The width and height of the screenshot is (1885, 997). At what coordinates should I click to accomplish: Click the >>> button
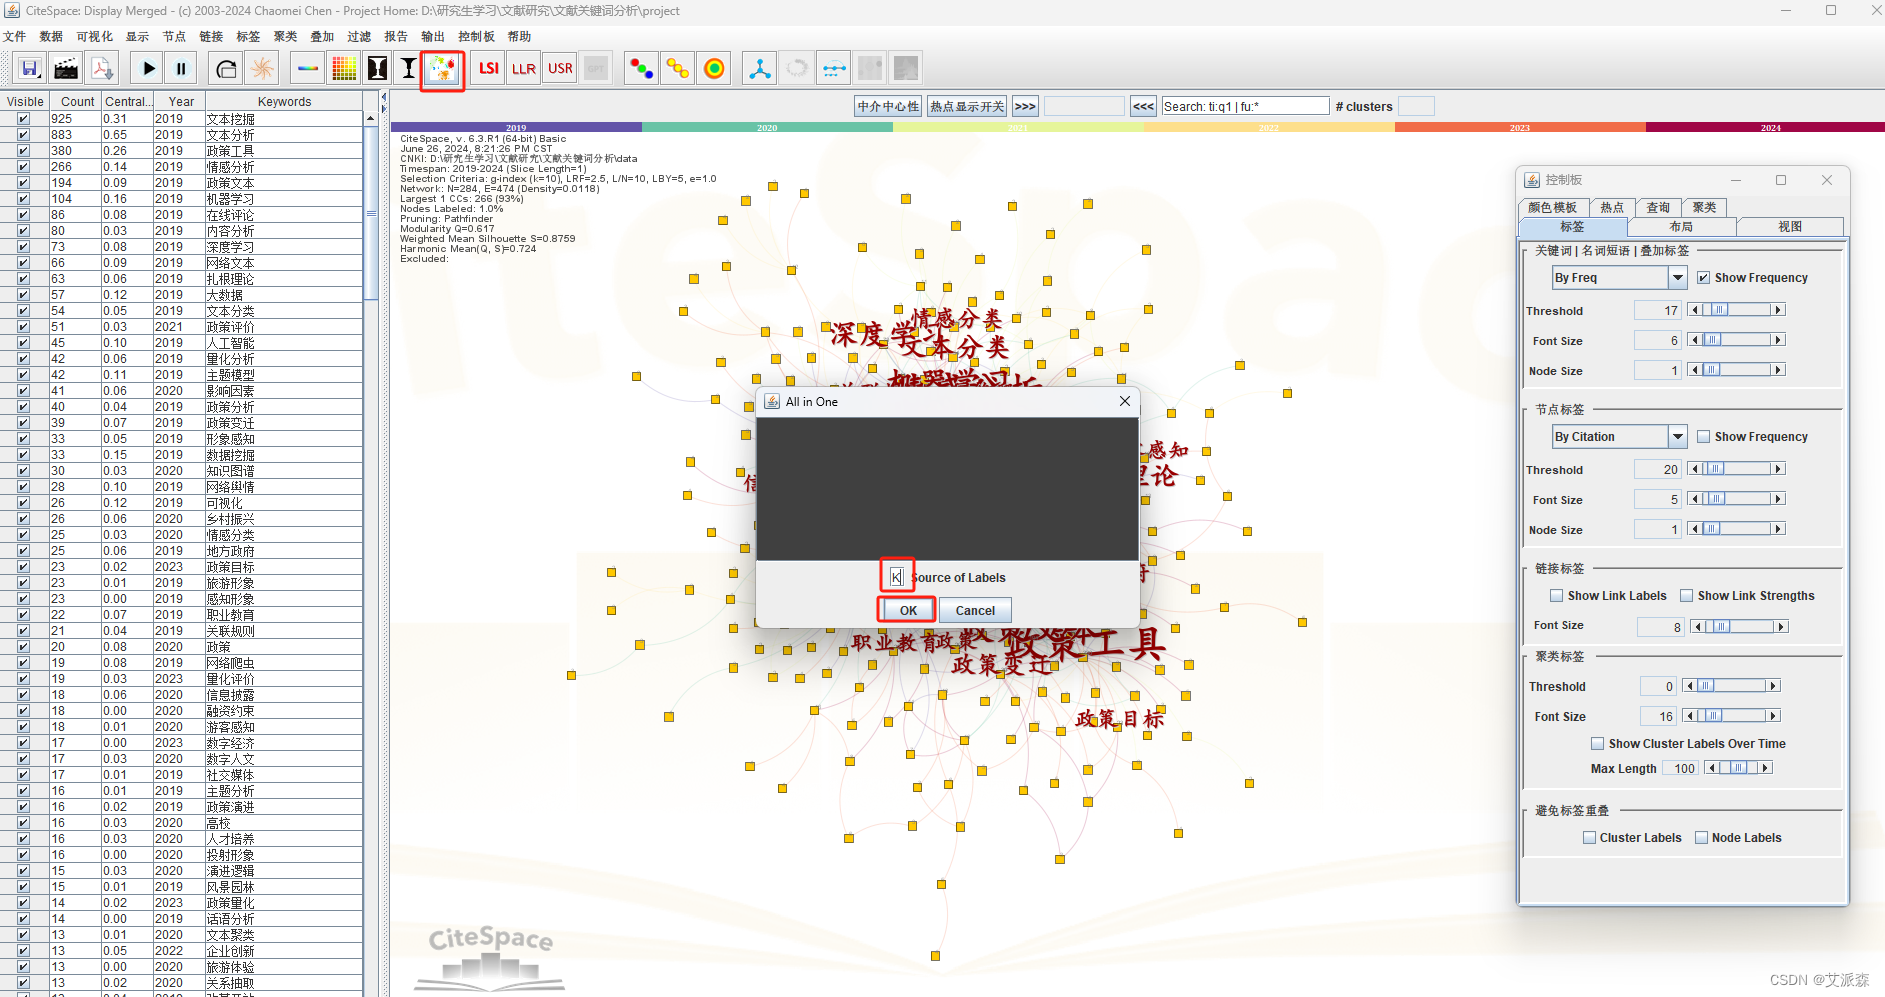[x=1025, y=106]
